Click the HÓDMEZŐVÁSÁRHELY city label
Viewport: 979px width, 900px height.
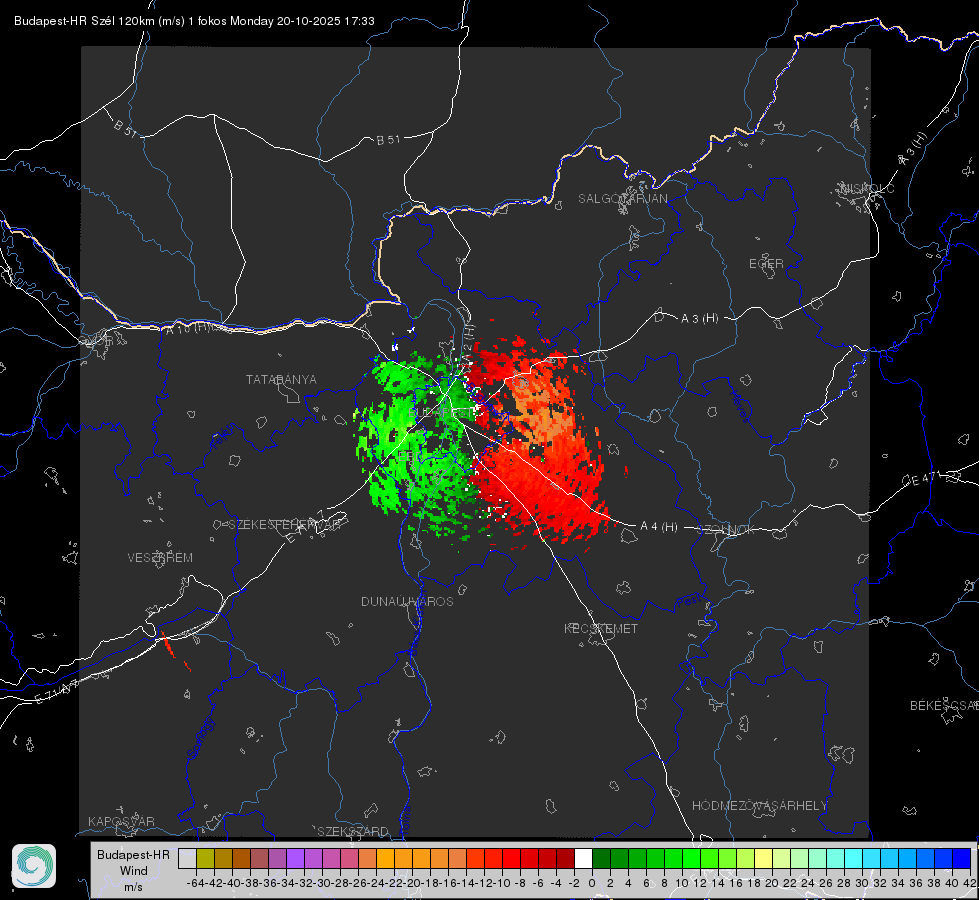point(759,806)
